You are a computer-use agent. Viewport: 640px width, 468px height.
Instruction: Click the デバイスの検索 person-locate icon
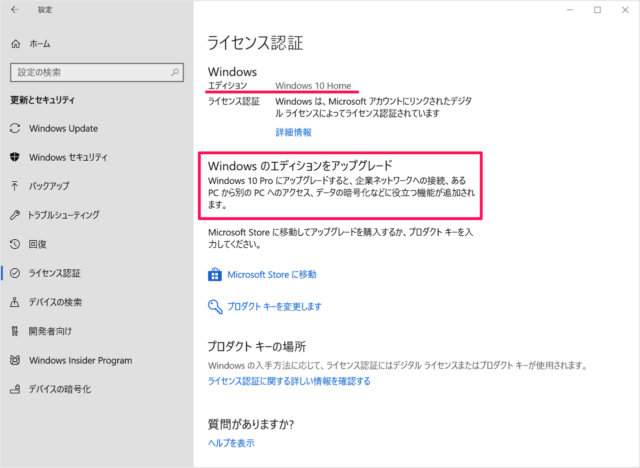tap(15, 302)
